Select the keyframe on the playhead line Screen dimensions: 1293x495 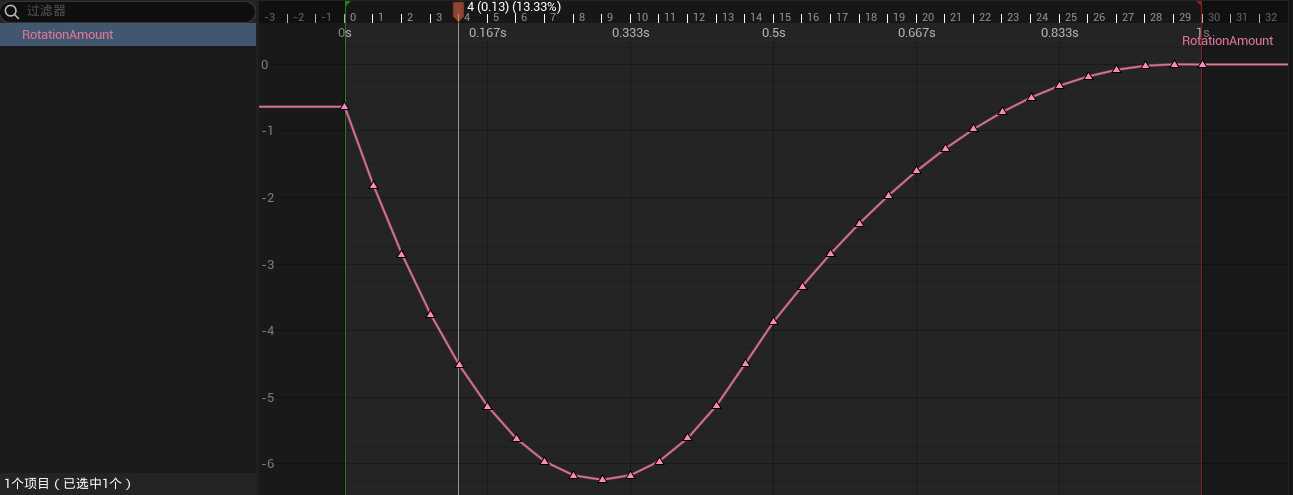(459, 364)
